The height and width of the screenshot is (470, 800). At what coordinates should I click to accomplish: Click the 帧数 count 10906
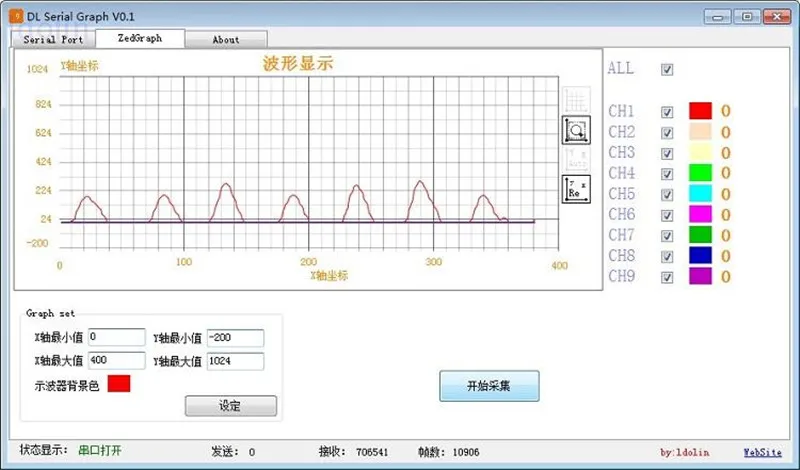[x=466, y=452]
